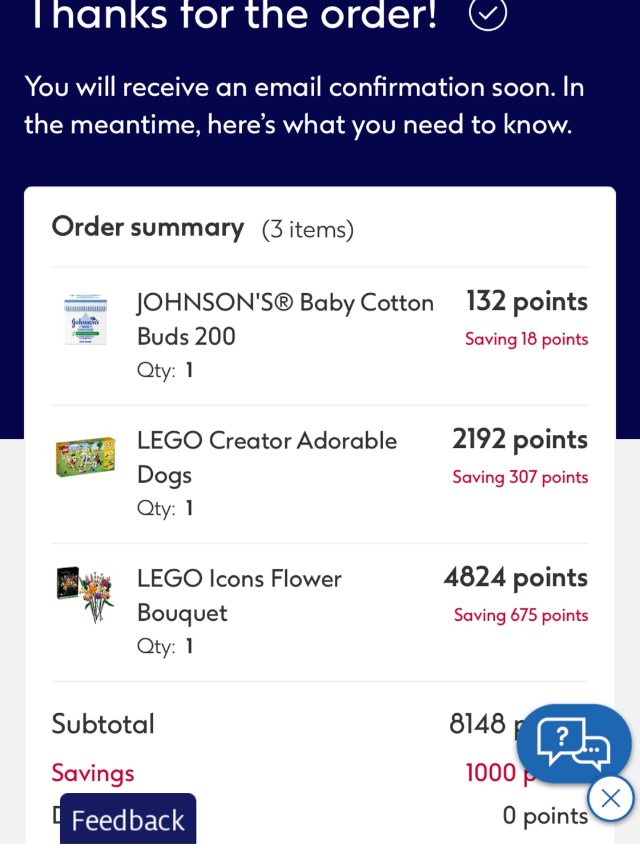Click the Saving 307 points text
This screenshot has width=640, height=853.
[520, 477]
